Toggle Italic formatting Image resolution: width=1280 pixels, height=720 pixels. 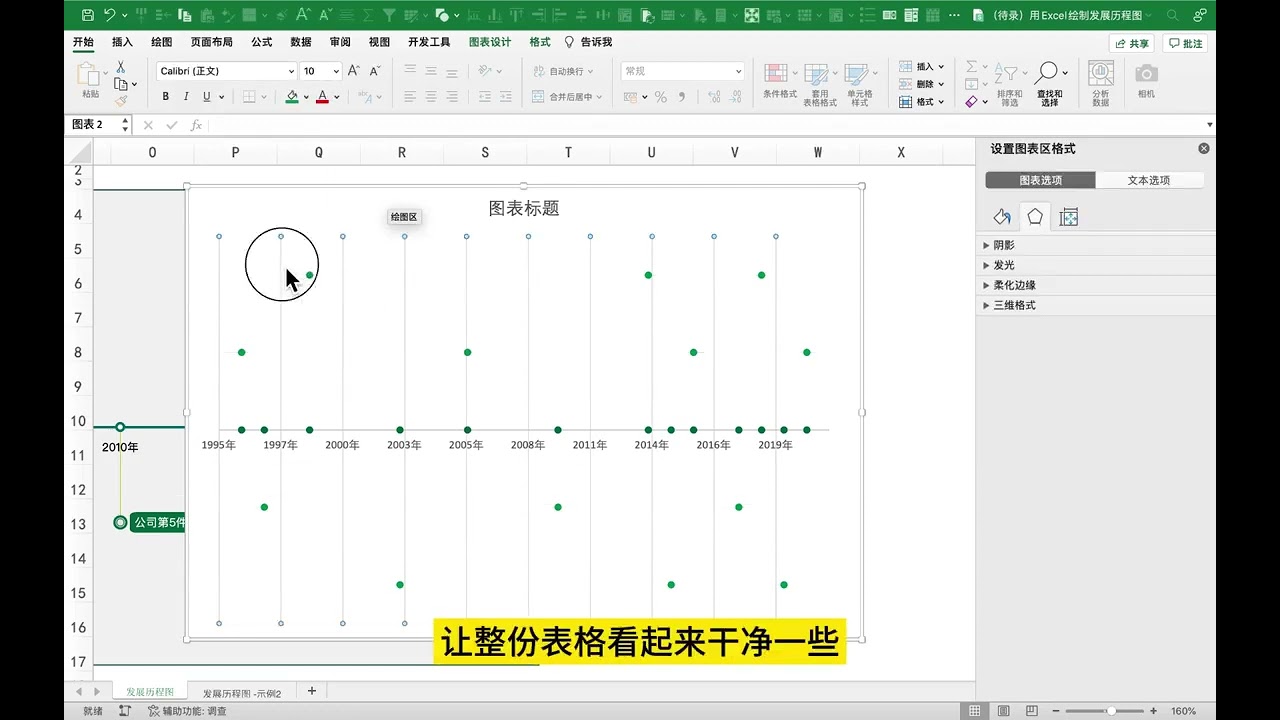click(x=186, y=97)
